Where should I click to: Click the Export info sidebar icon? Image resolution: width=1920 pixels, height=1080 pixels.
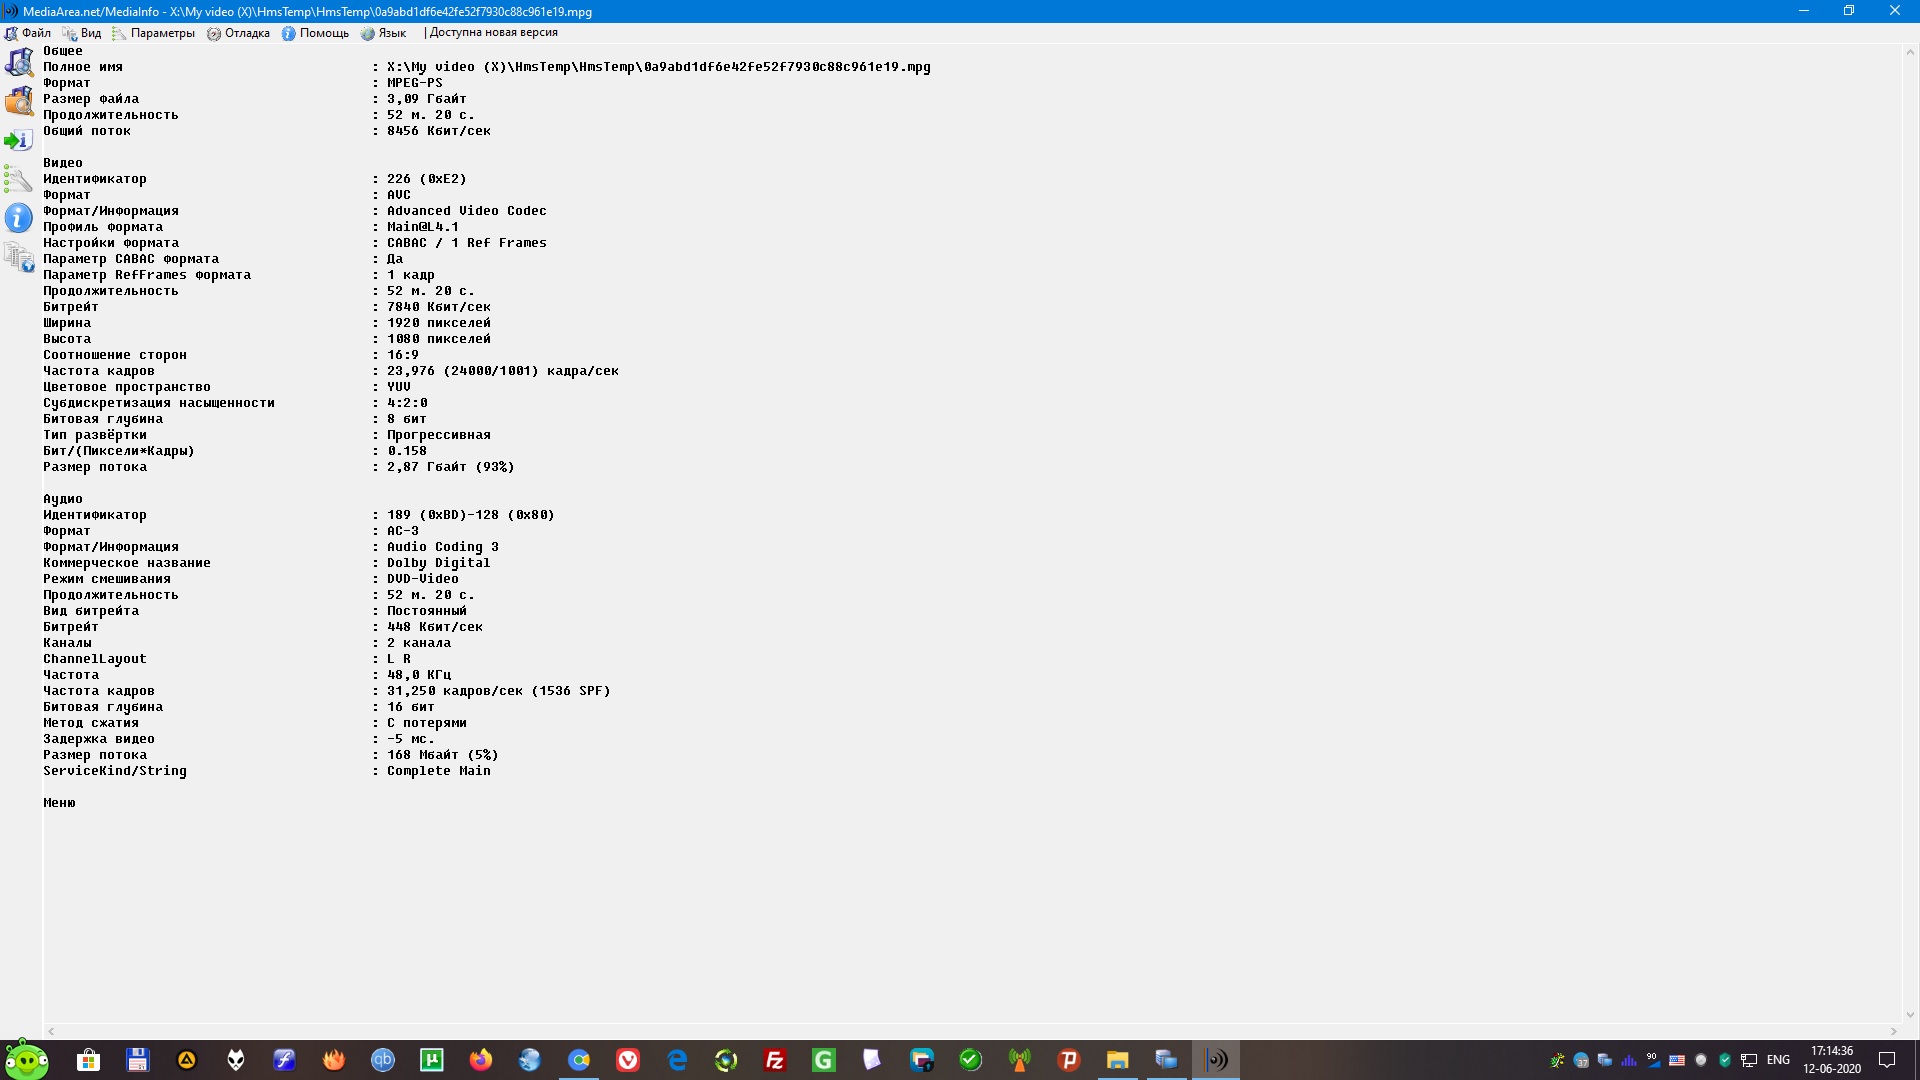(x=19, y=140)
